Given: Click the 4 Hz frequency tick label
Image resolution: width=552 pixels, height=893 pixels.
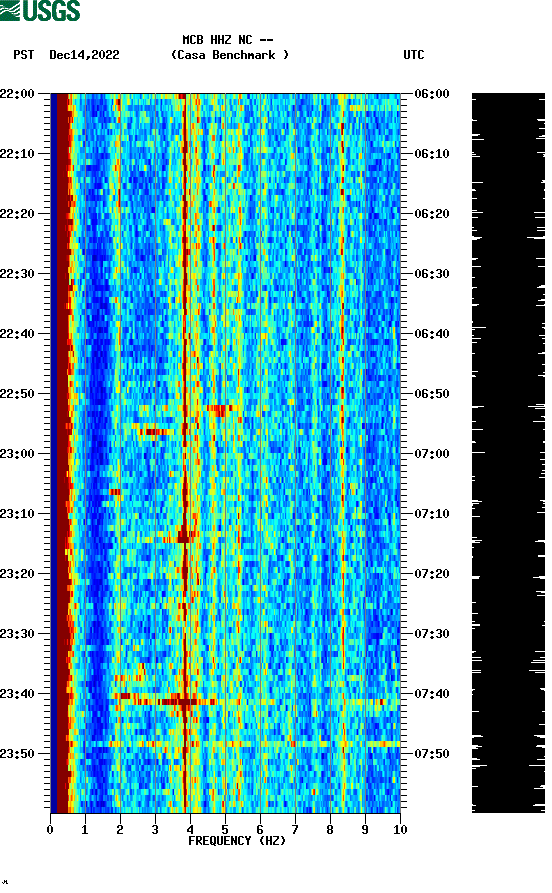Looking at the screenshot, I should 190,830.
